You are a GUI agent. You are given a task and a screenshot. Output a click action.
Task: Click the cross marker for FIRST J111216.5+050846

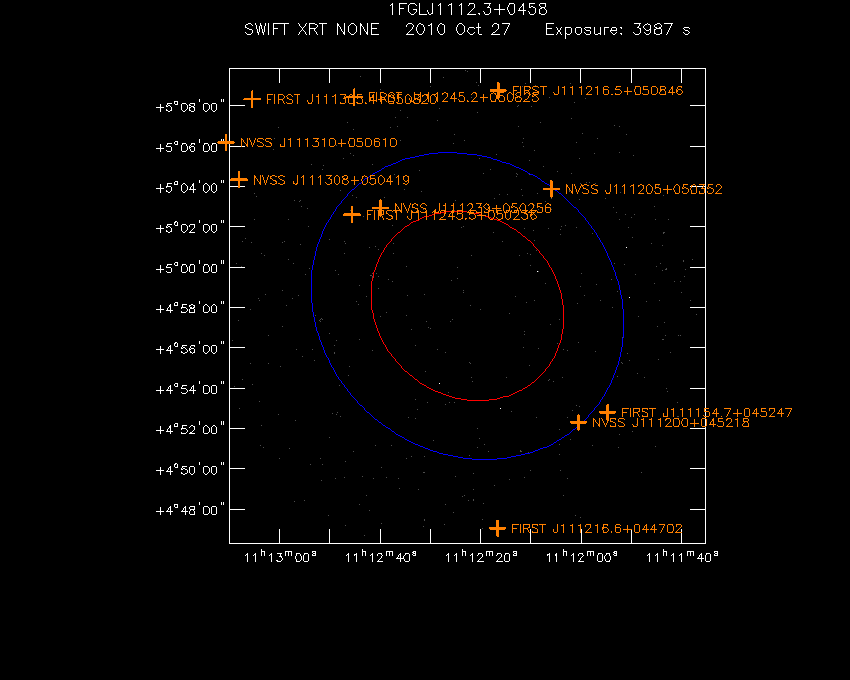[x=498, y=91]
